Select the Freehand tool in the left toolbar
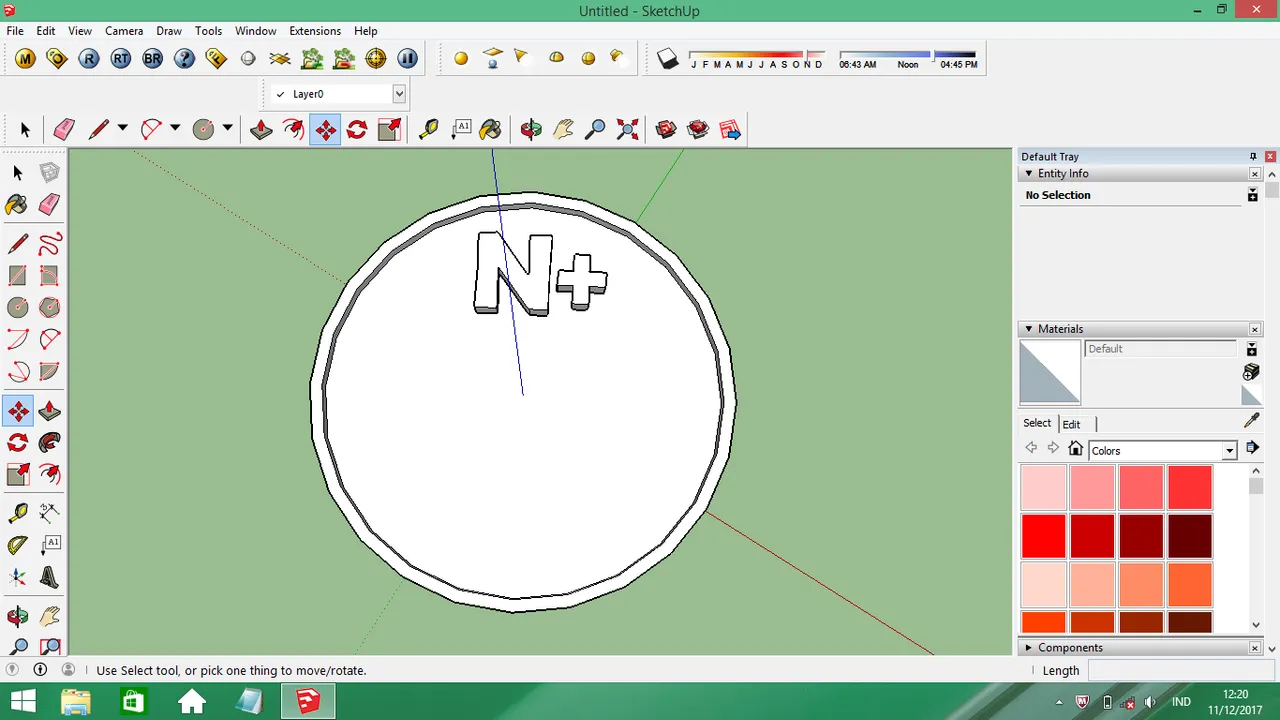The height and width of the screenshot is (720, 1280). [x=50, y=243]
